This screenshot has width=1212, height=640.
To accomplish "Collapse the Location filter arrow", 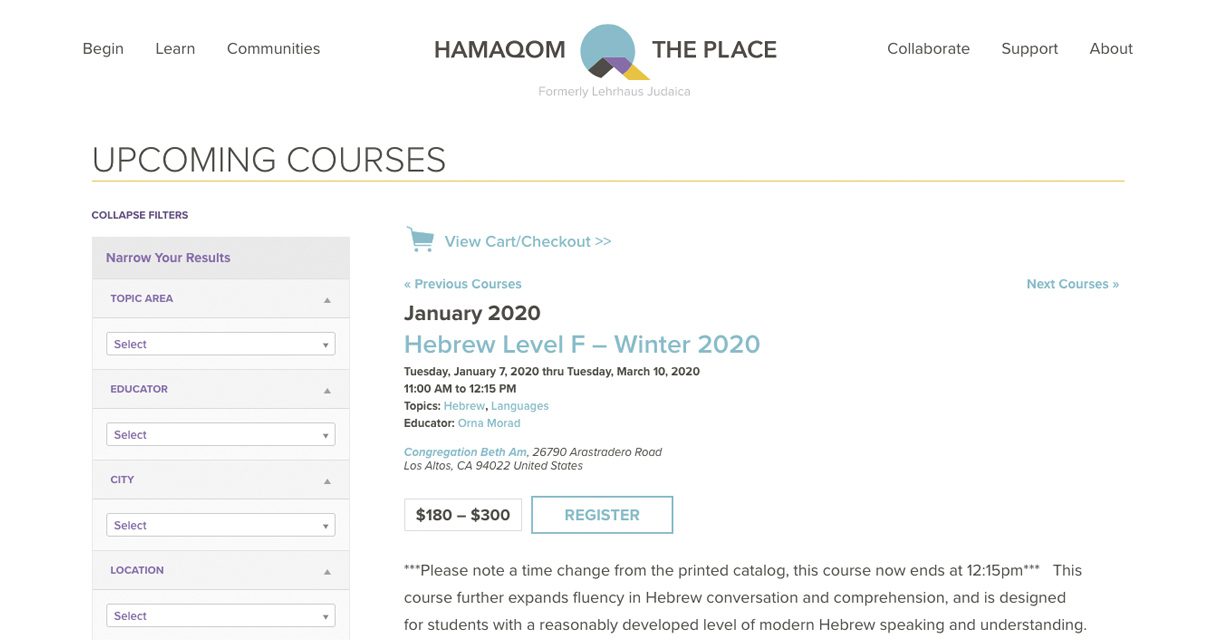I will (327, 572).
